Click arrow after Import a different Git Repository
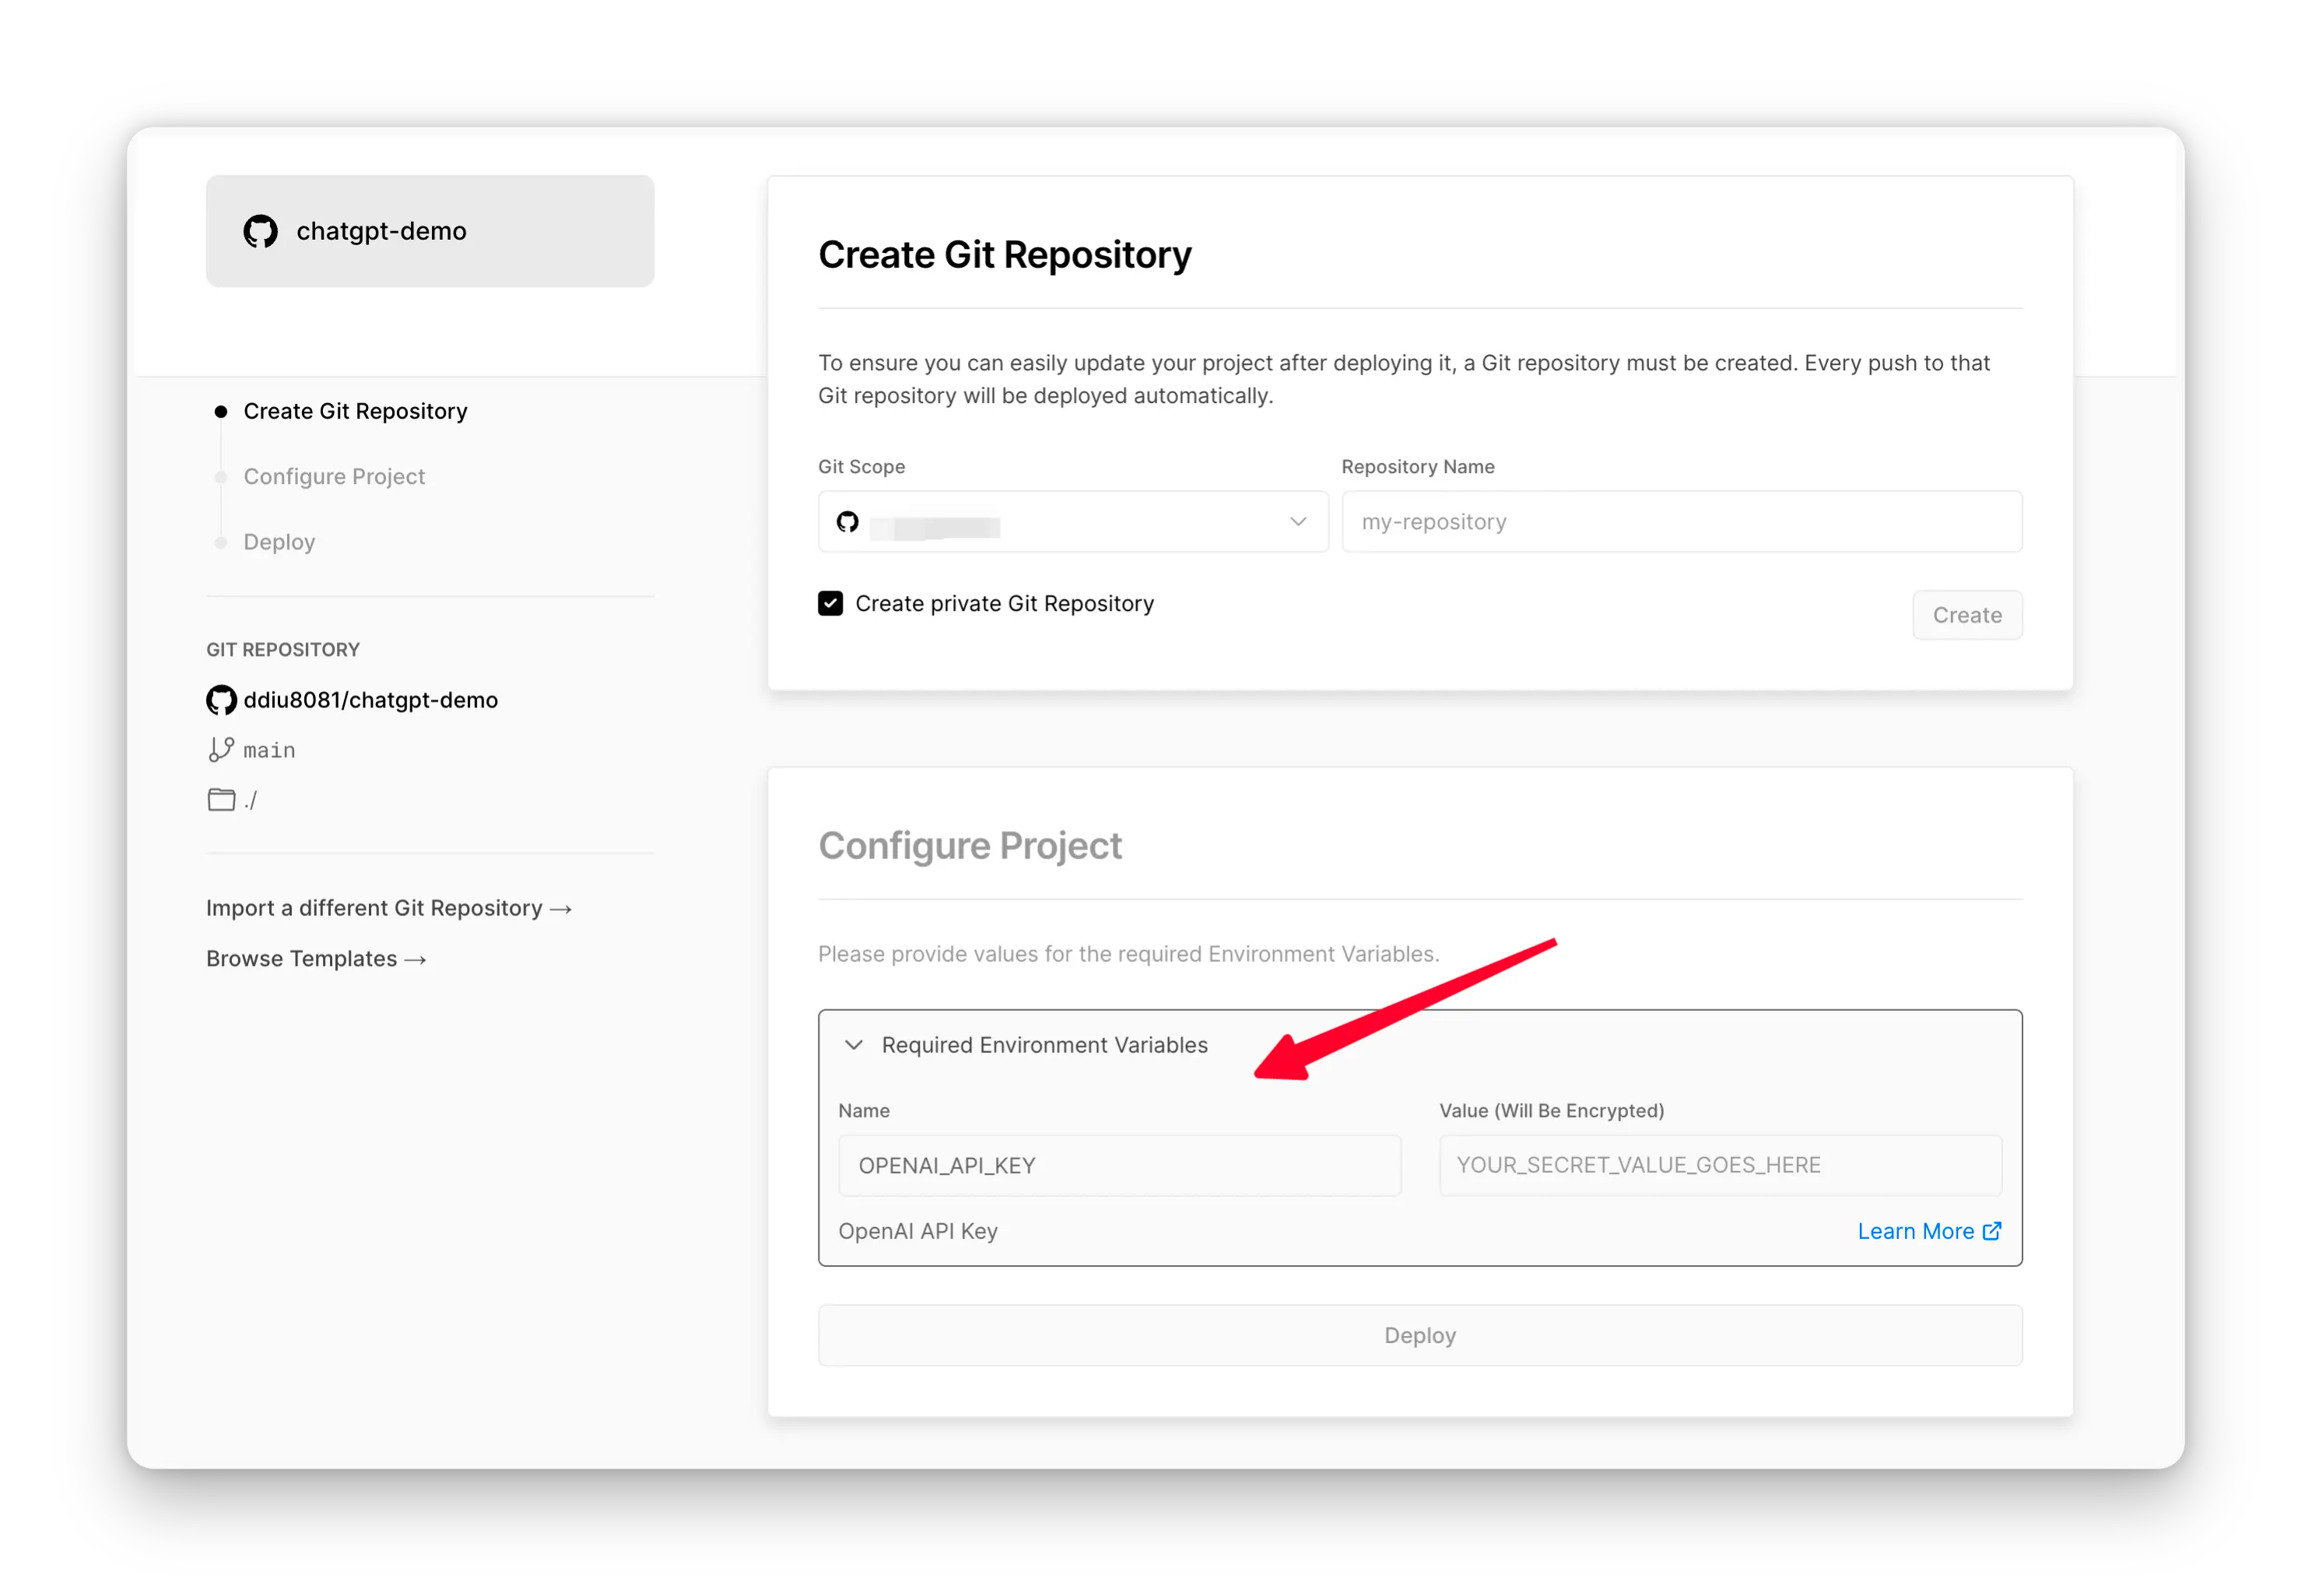2312x1596 pixels. 561,909
